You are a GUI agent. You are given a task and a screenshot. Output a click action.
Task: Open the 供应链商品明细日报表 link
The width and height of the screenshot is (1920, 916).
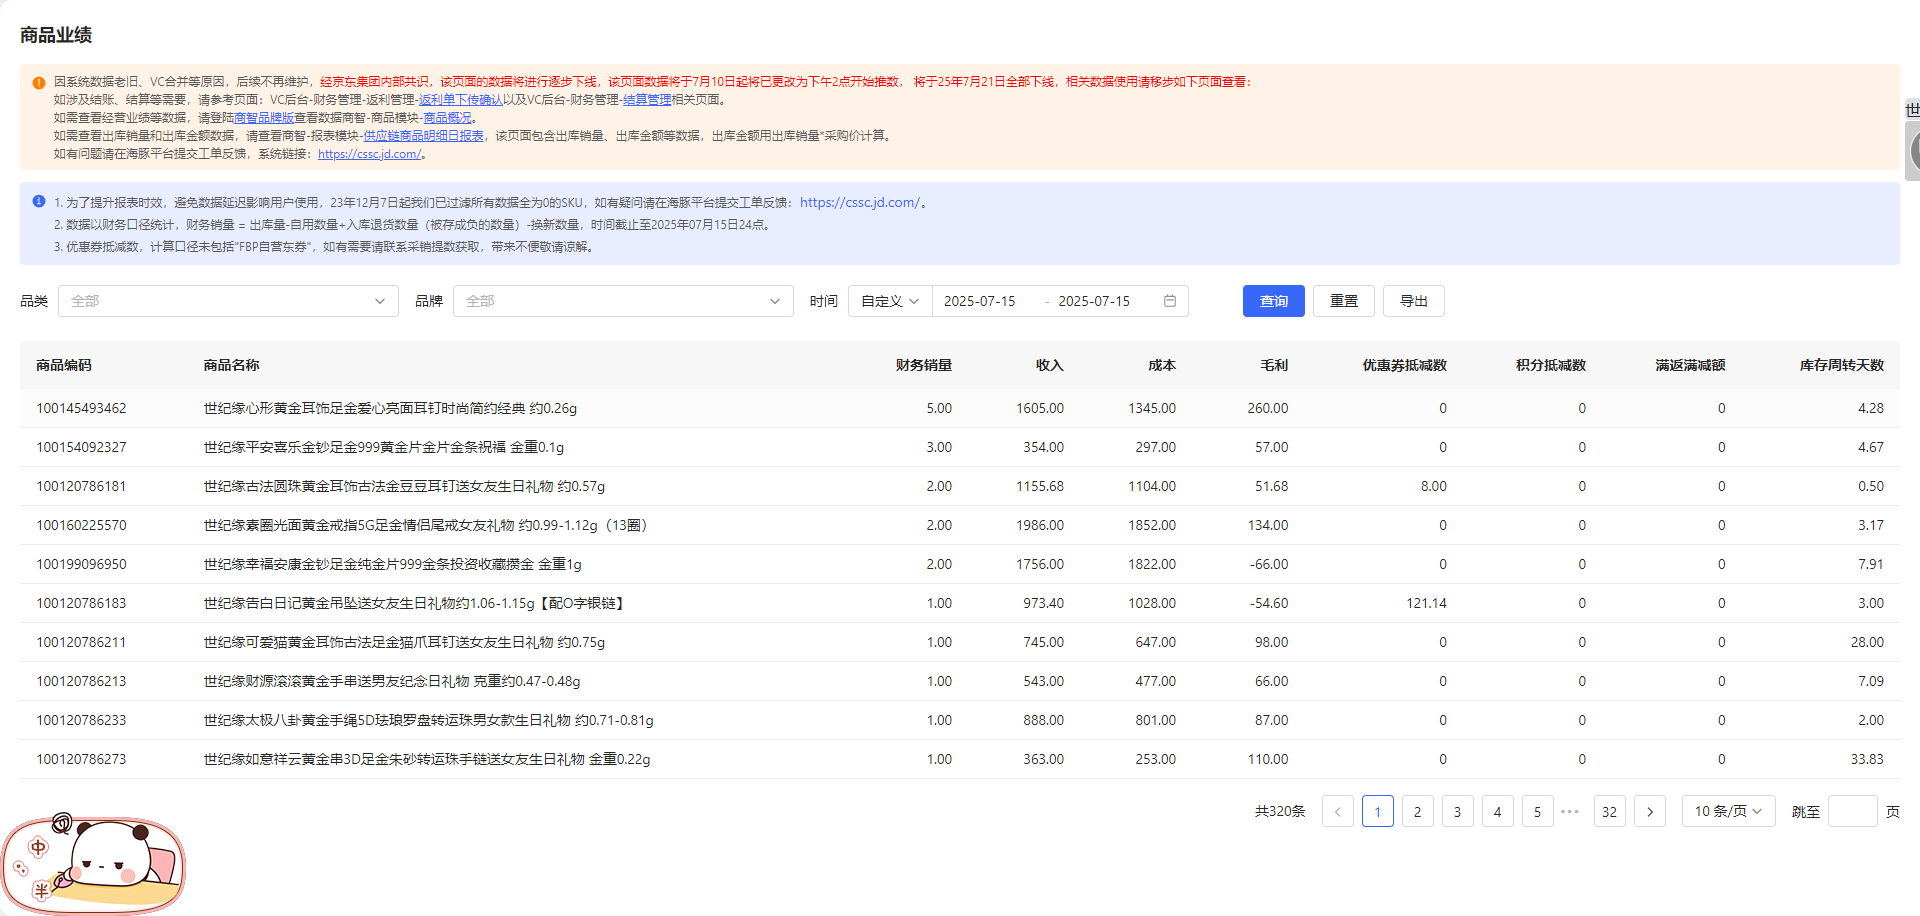point(423,136)
